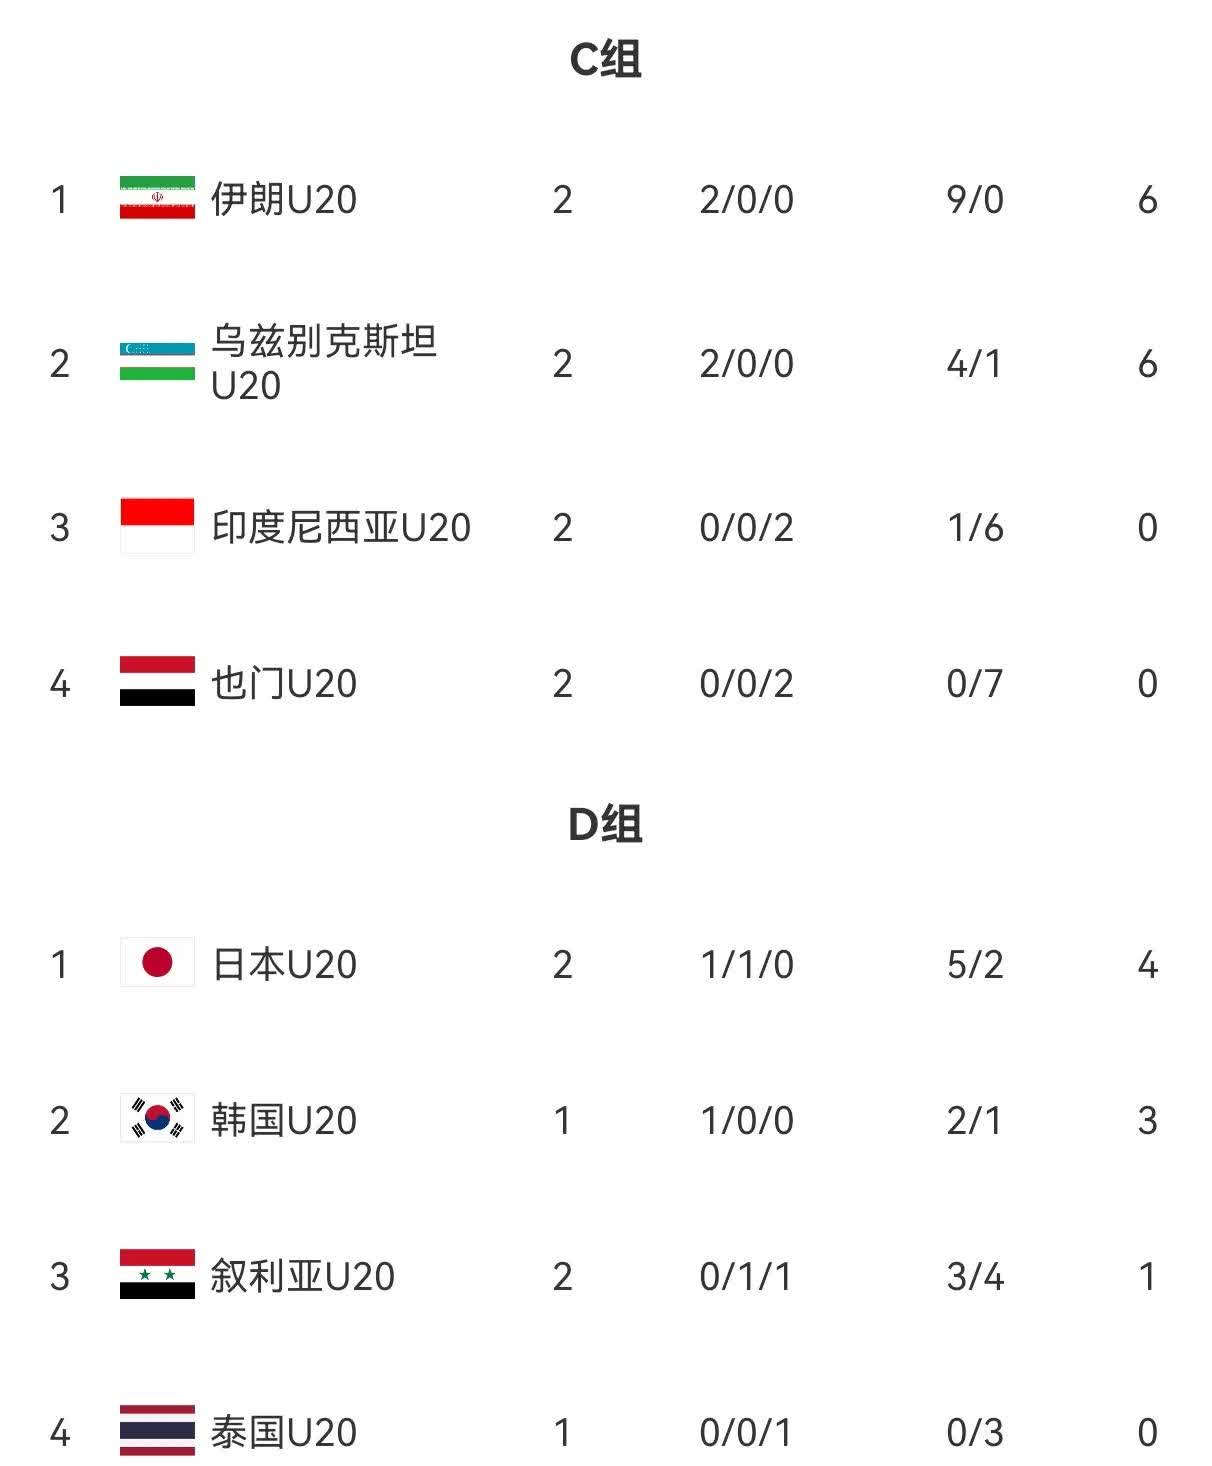The image size is (1212, 1466).
Task: Select the 叙利亚U20 team name
Action: 303,1276
